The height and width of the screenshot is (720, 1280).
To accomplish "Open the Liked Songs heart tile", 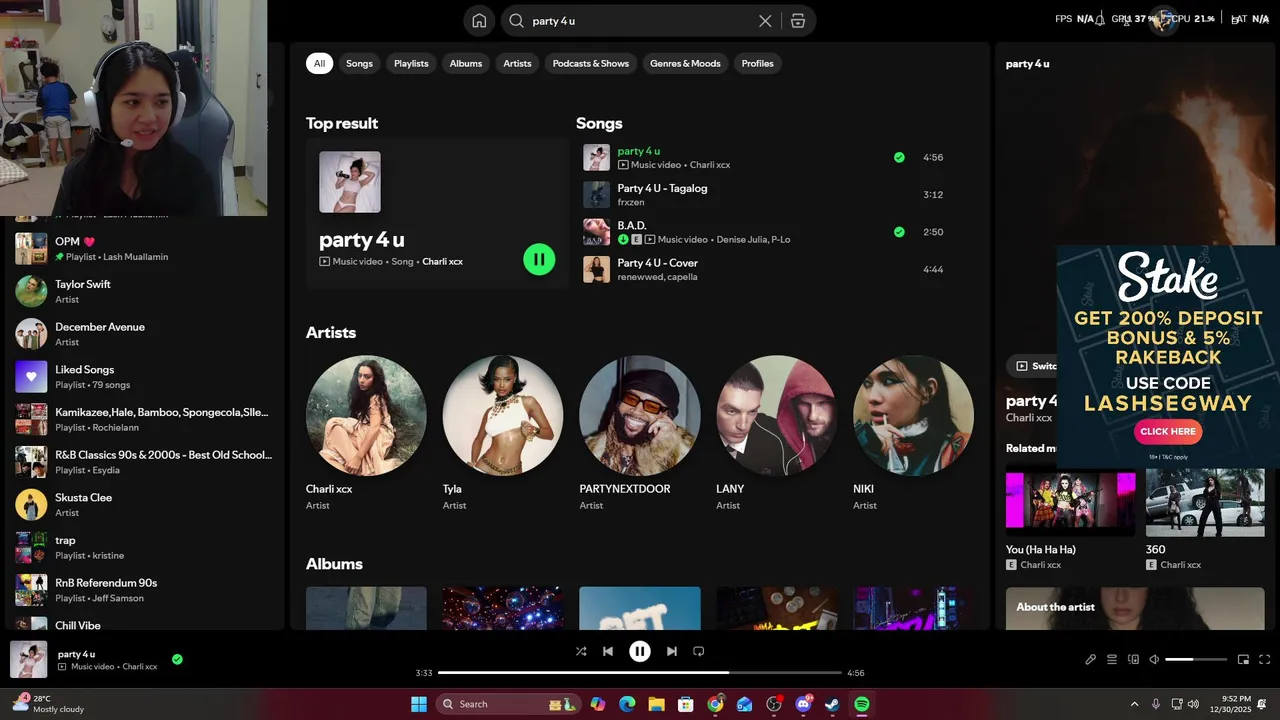I will (x=31, y=377).
